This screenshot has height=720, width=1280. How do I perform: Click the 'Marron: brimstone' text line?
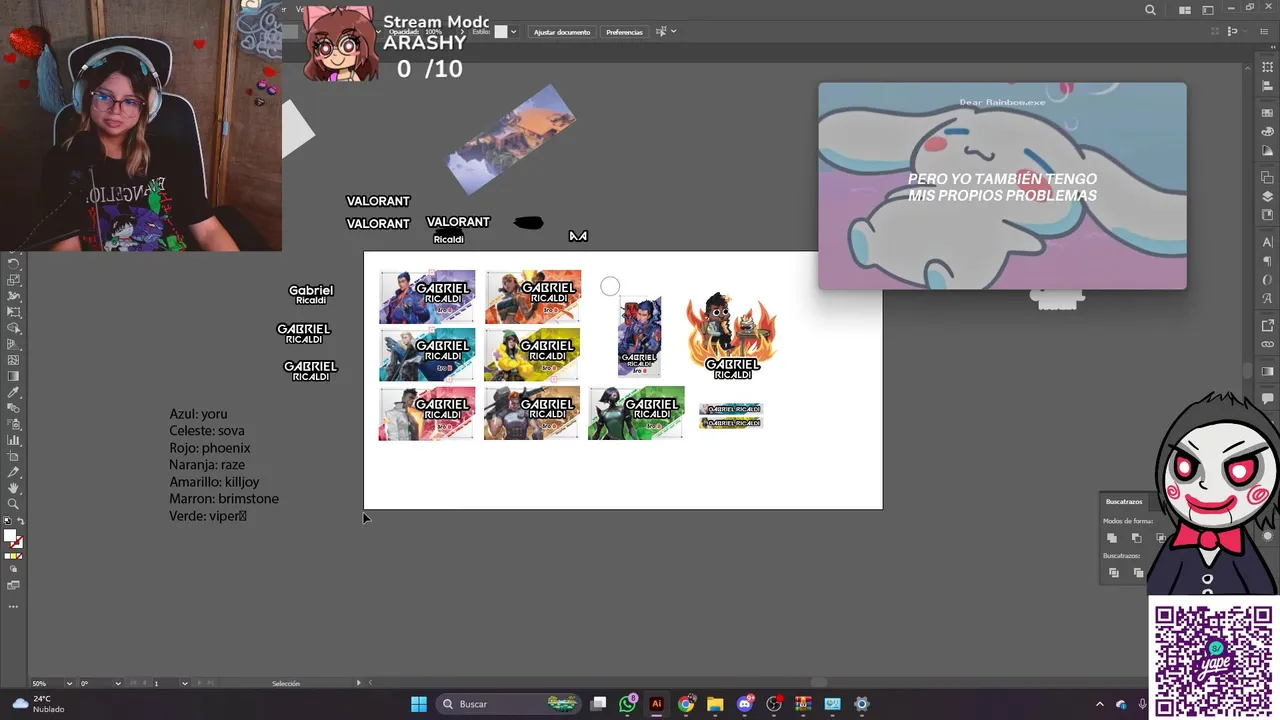[x=224, y=499]
